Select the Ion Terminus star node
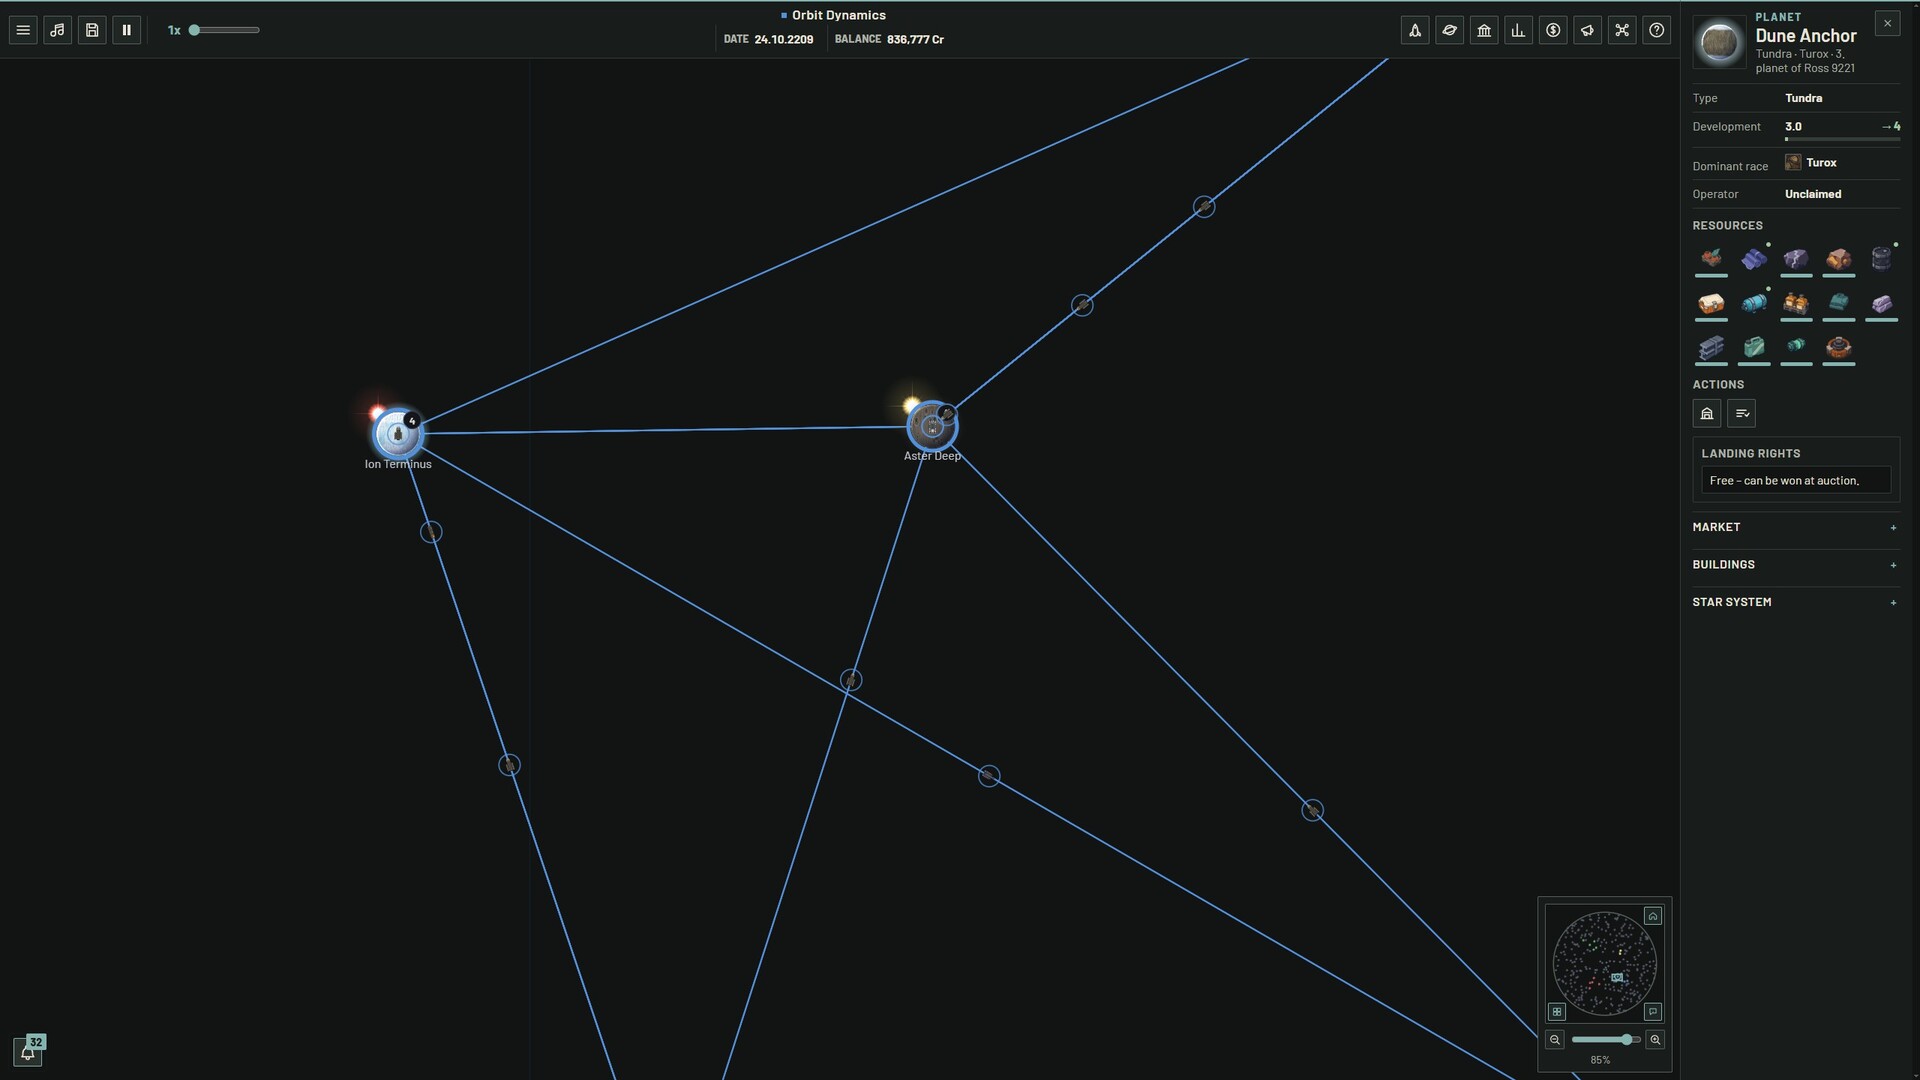The image size is (1920, 1080). (x=398, y=433)
